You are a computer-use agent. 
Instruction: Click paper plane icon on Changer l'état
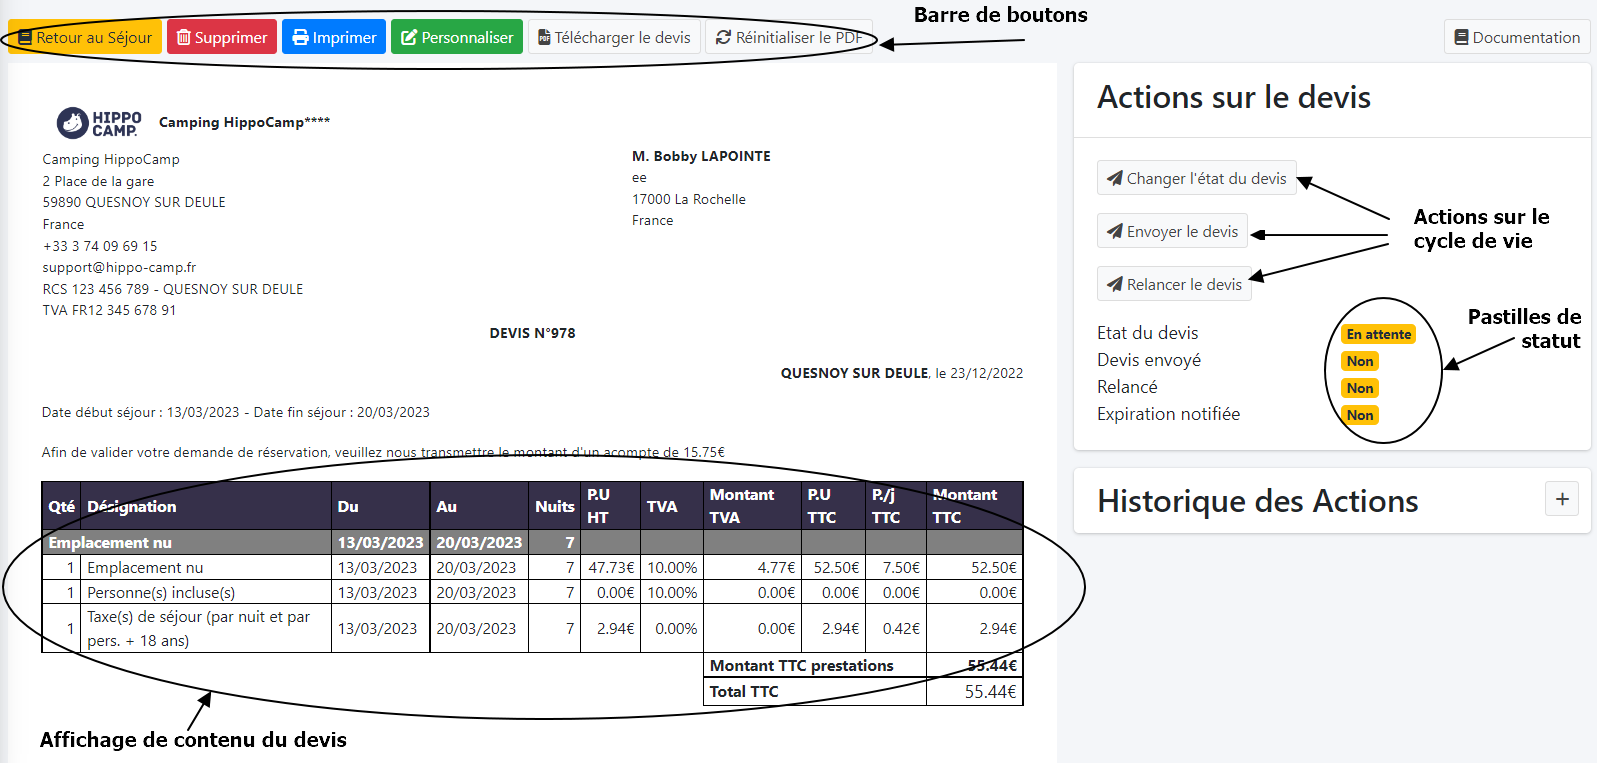[1114, 178]
